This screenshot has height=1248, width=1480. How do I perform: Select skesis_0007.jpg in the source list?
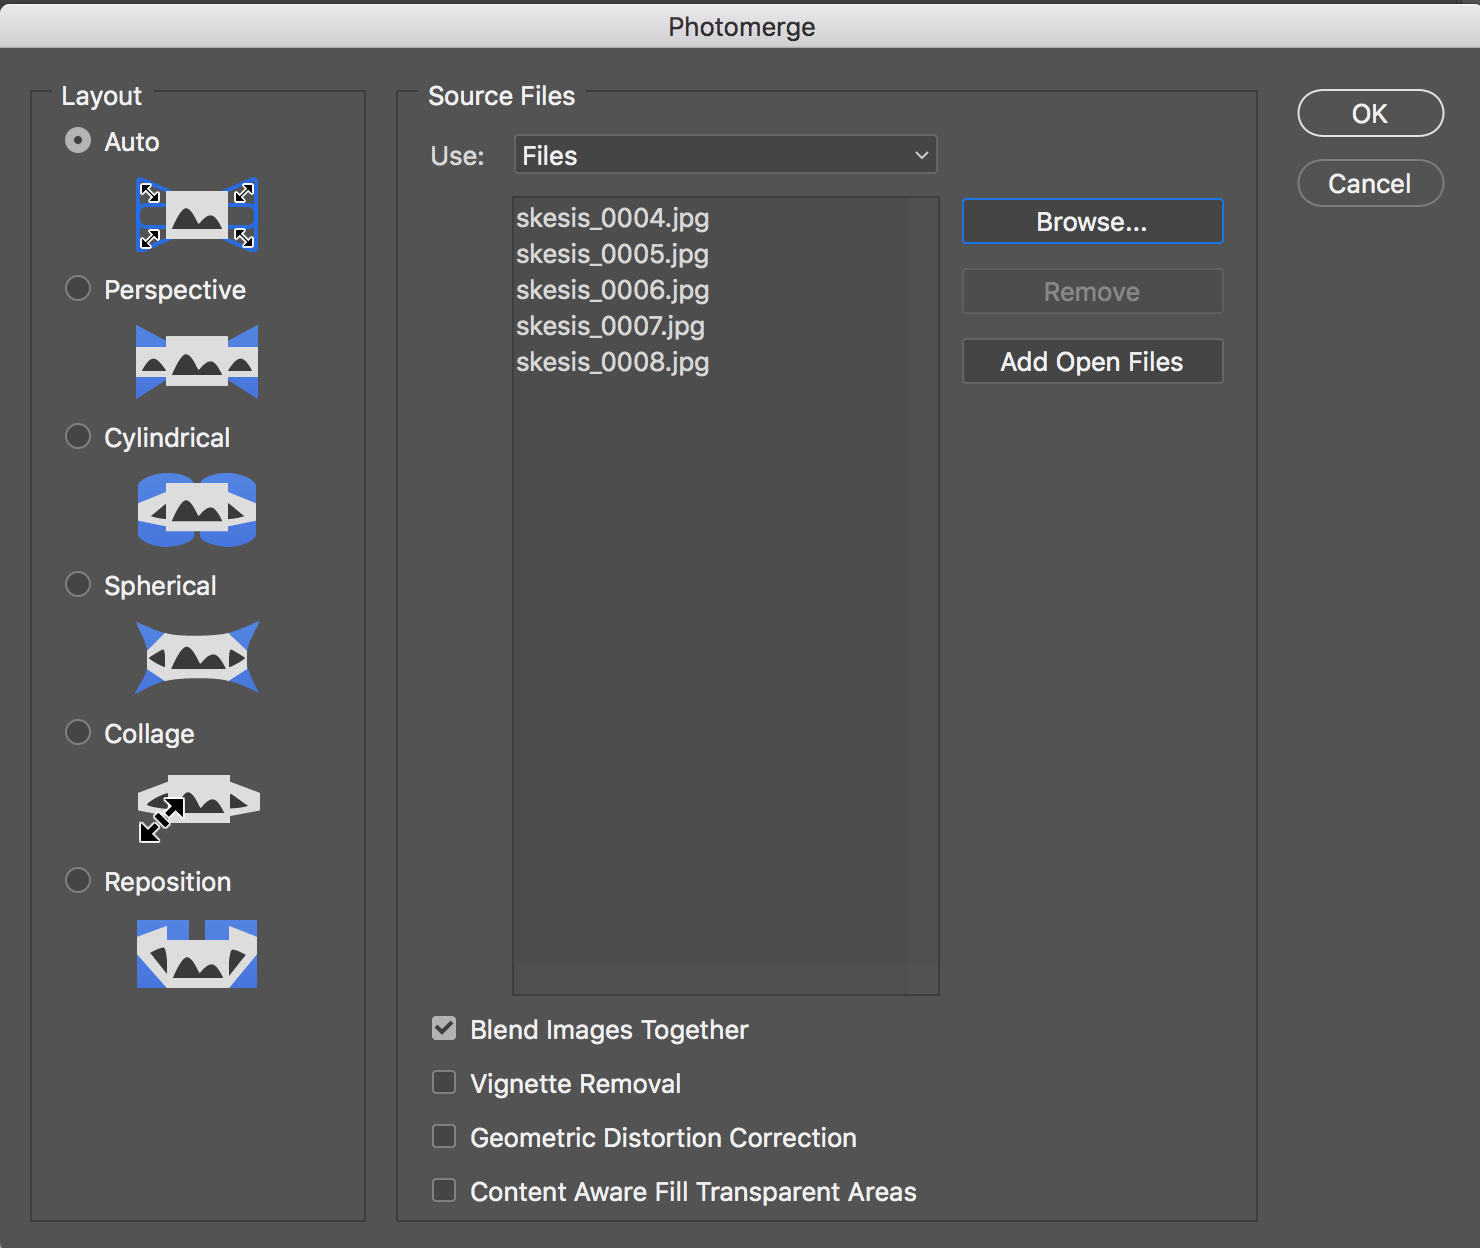click(611, 326)
